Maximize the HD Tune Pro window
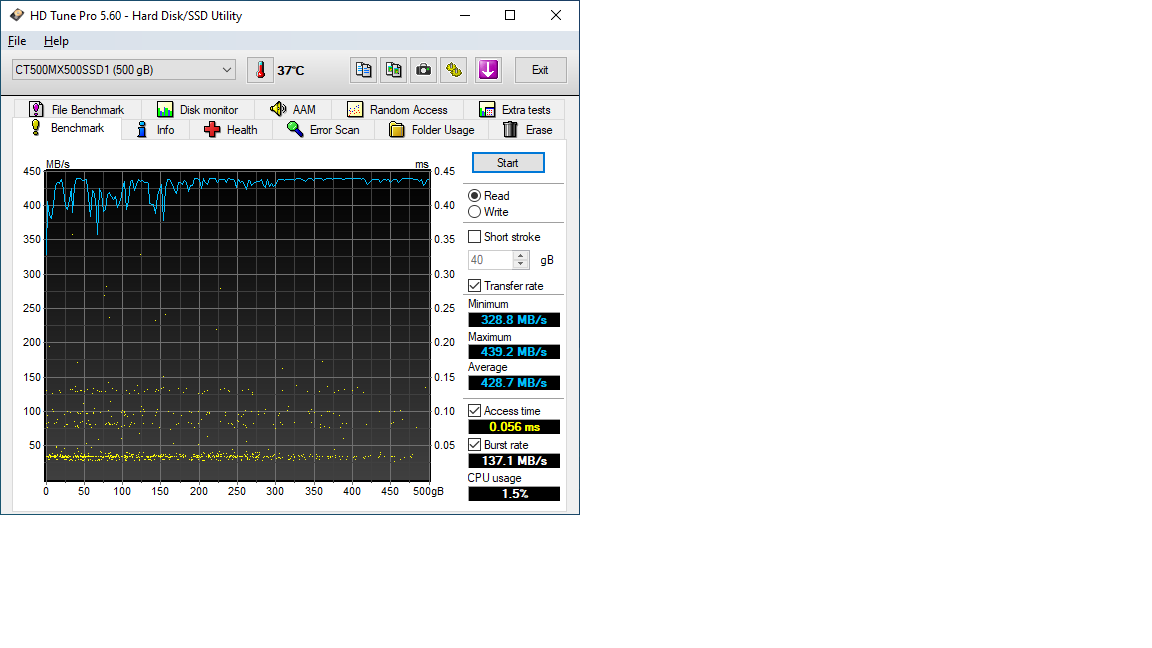The height and width of the screenshot is (648, 1152). click(x=510, y=15)
